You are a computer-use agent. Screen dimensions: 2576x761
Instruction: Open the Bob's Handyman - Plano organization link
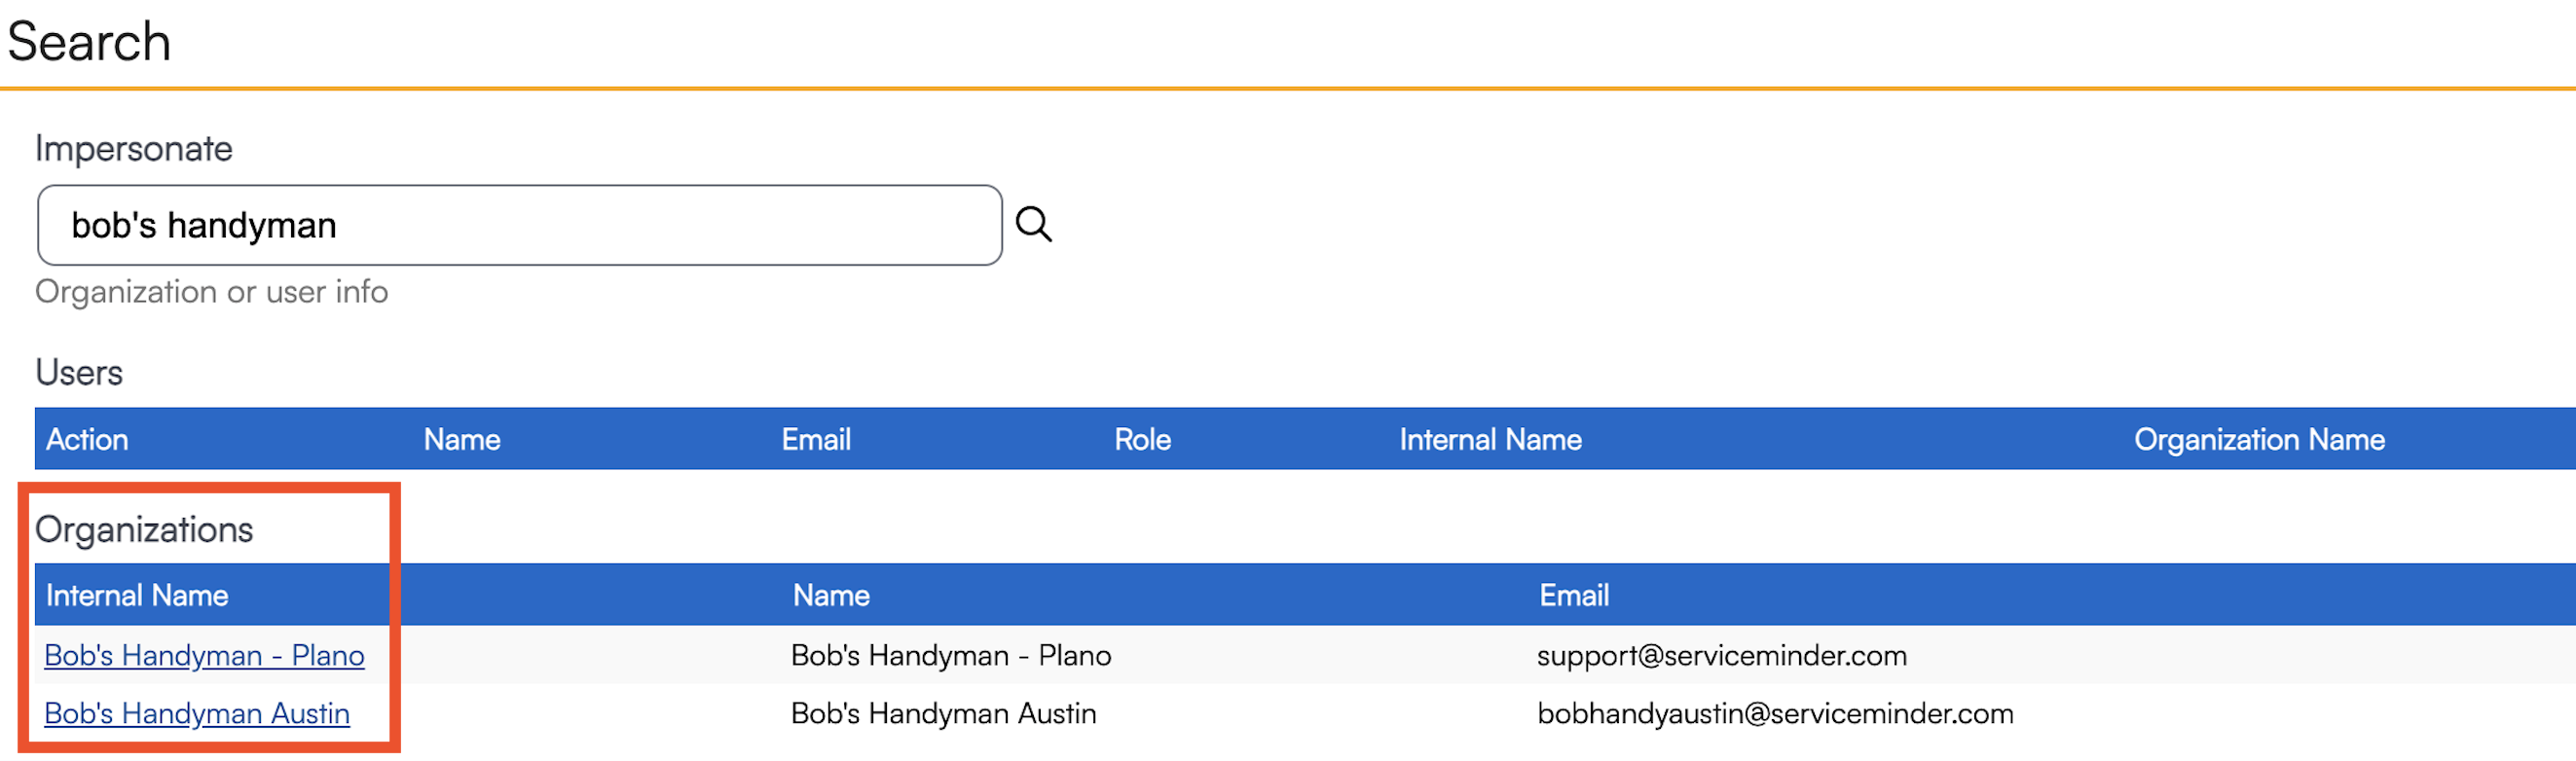point(204,655)
